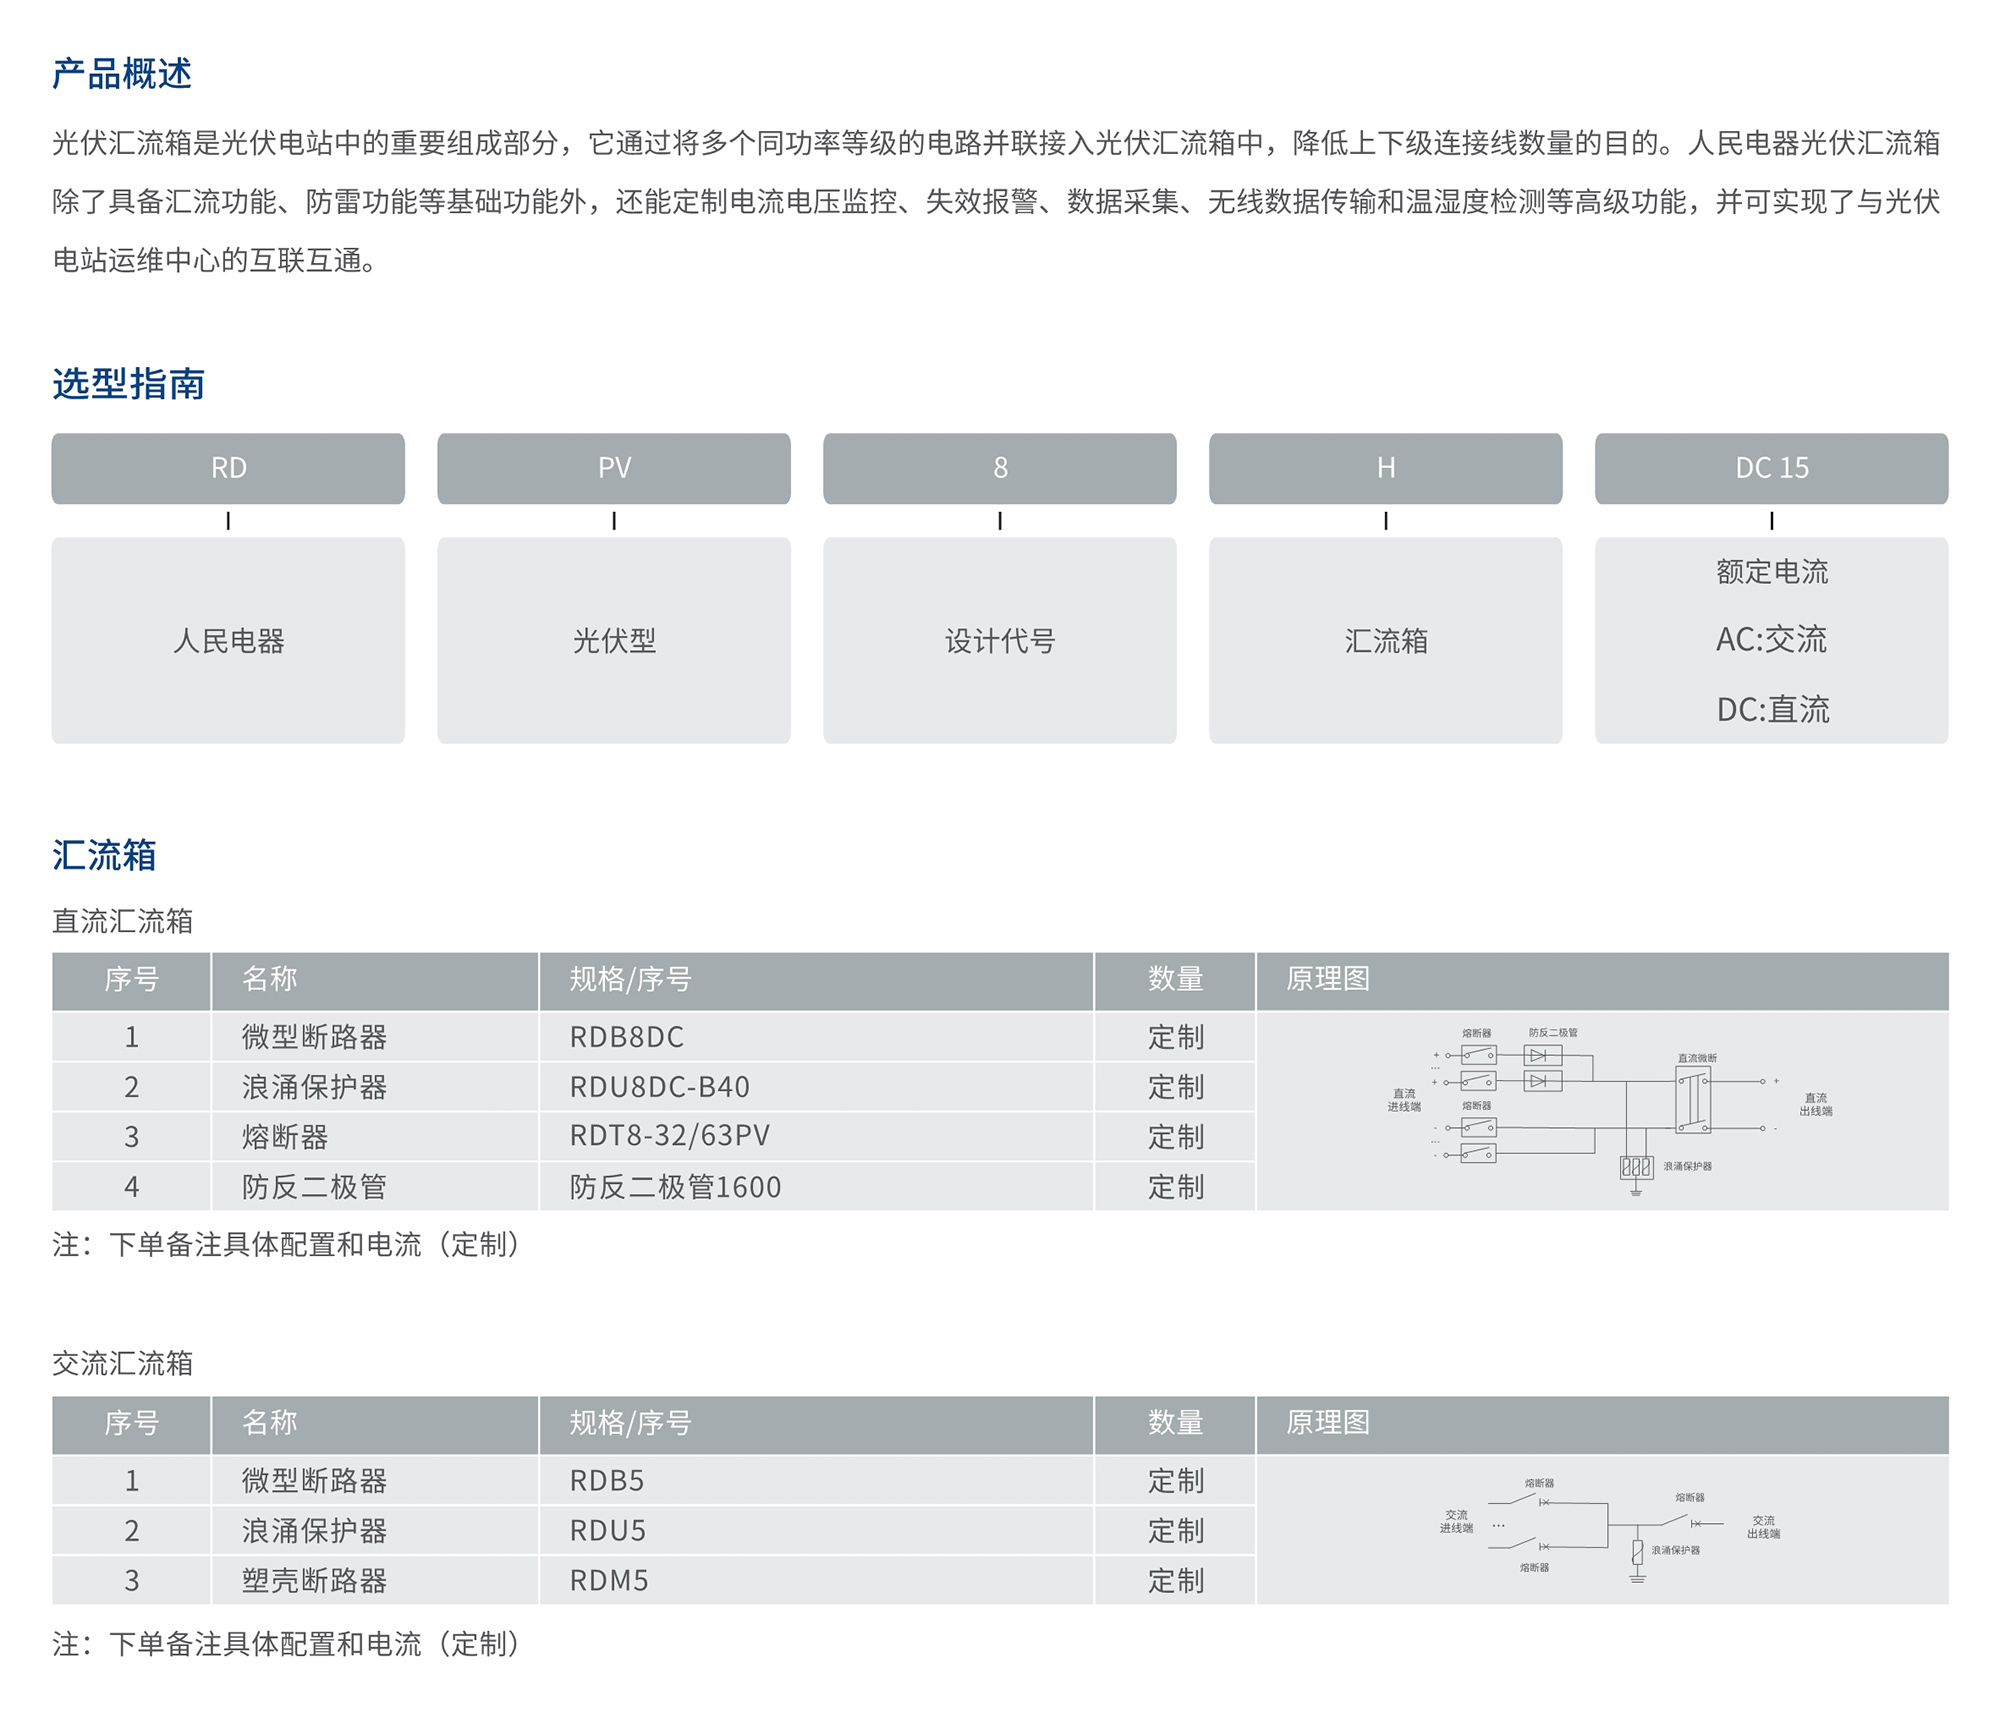
Task: Select the 额定电流 label
Action: point(1772,572)
